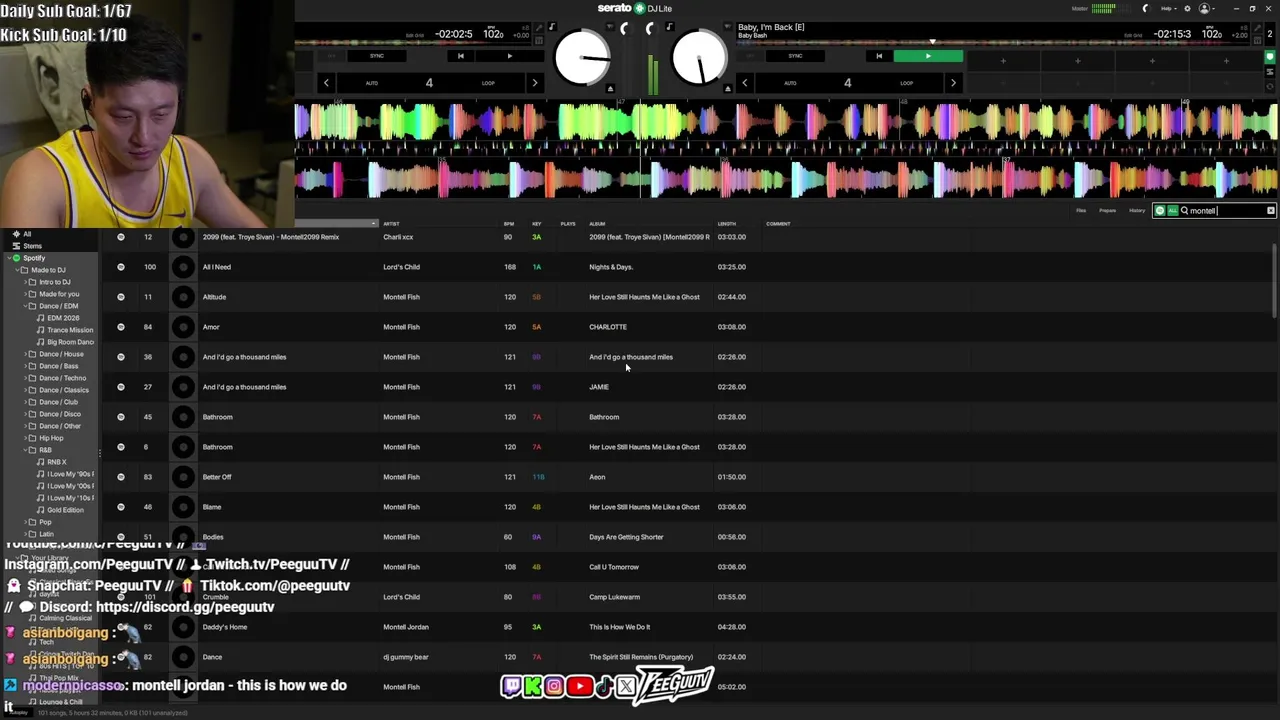The width and height of the screenshot is (1280, 720).
Task: Select the track Blame
Action: point(212,507)
